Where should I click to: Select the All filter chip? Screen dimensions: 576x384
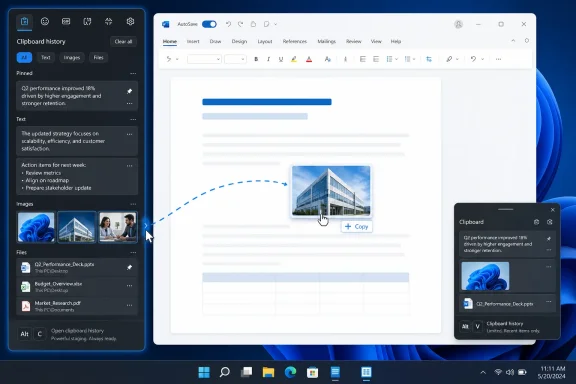(24, 58)
